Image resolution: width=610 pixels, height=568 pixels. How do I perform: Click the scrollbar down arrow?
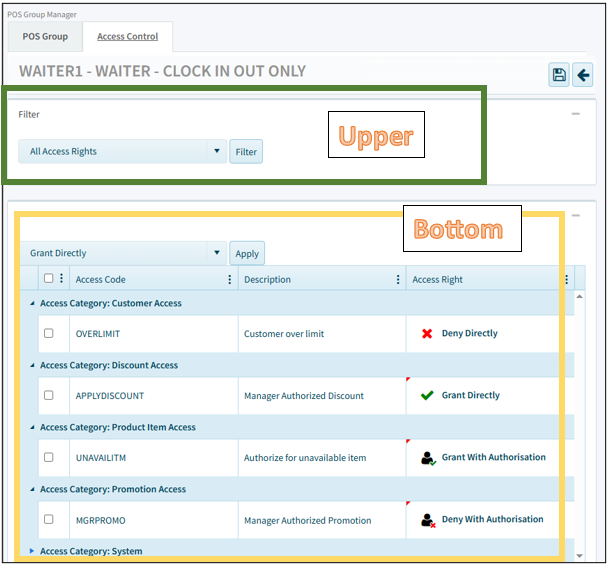580,555
